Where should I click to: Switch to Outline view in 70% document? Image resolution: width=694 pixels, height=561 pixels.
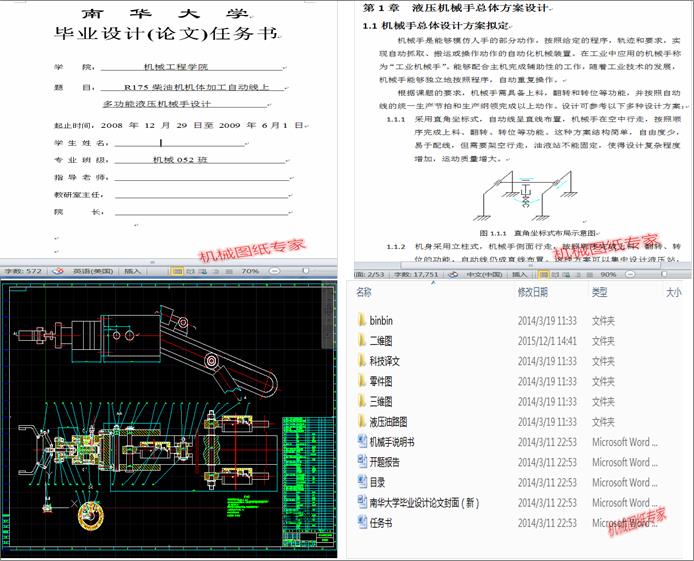pyautogui.click(x=216, y=271)
